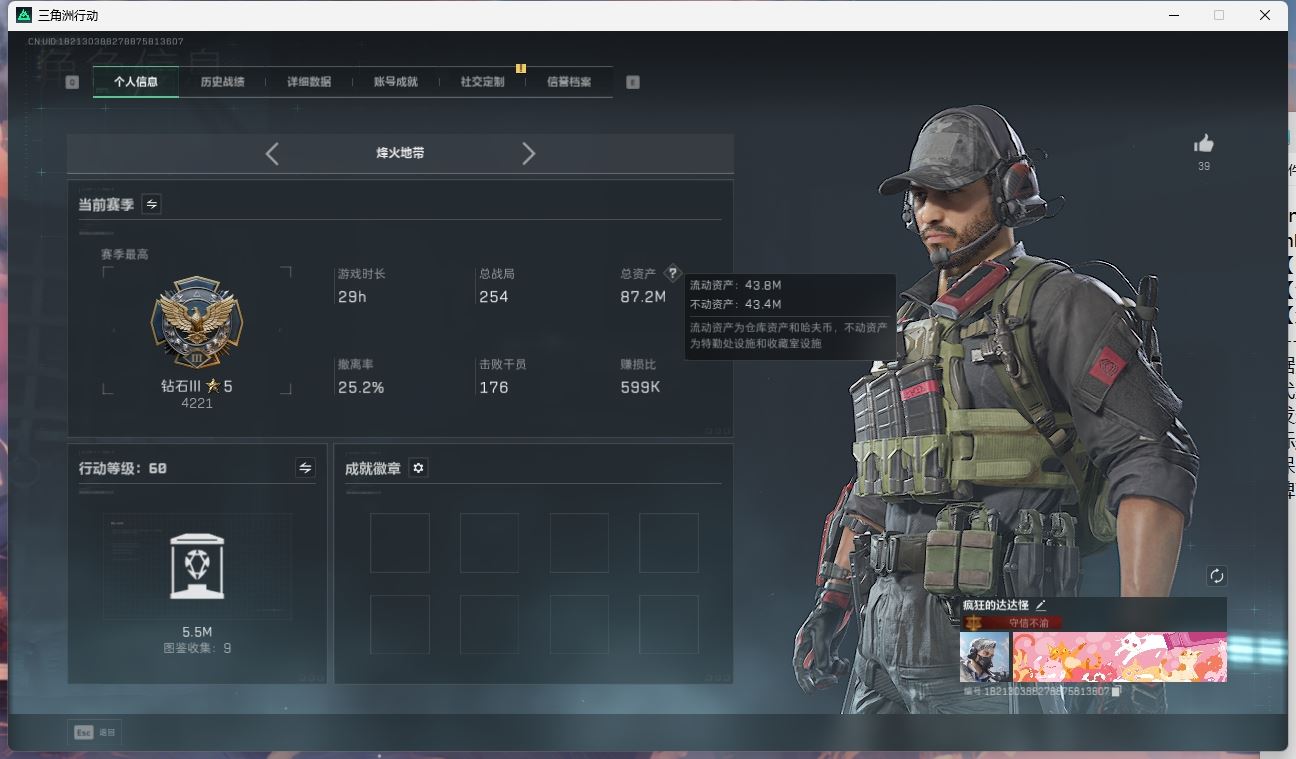Select the first empty achievement badge slot
Screen dimensions: 1296x759
click(399, 543)
